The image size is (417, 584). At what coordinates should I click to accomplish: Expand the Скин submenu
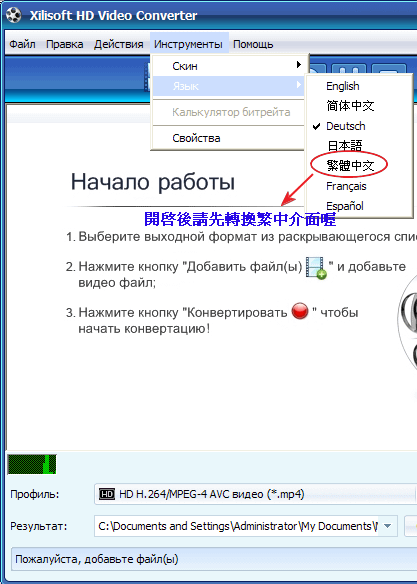229,66
